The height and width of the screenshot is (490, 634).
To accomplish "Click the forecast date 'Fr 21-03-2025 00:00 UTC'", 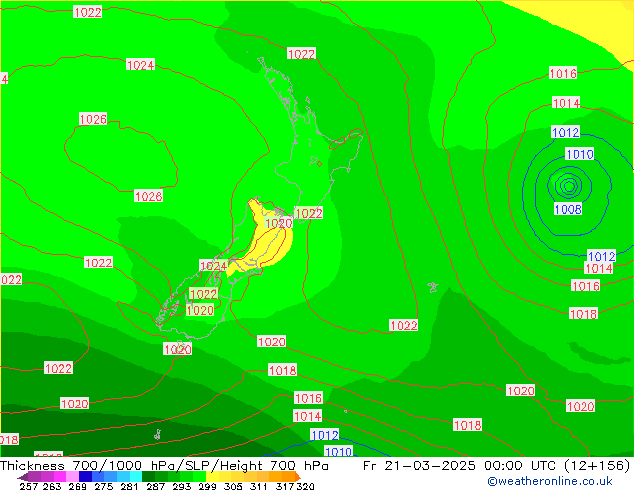I will [459, 465].
